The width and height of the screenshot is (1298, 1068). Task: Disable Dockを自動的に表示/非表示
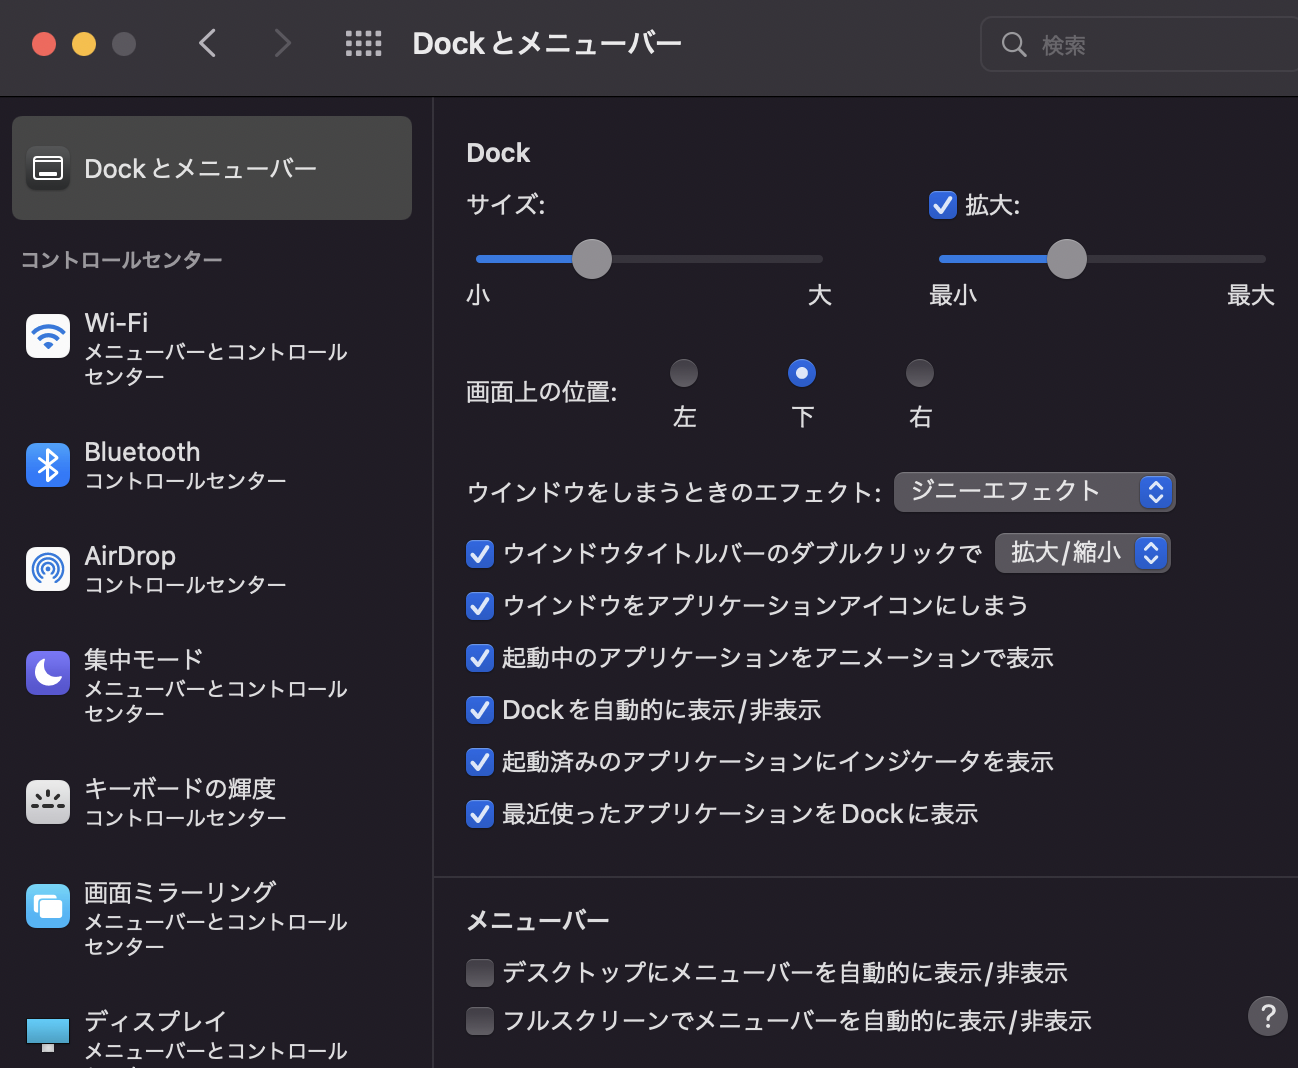480,710
